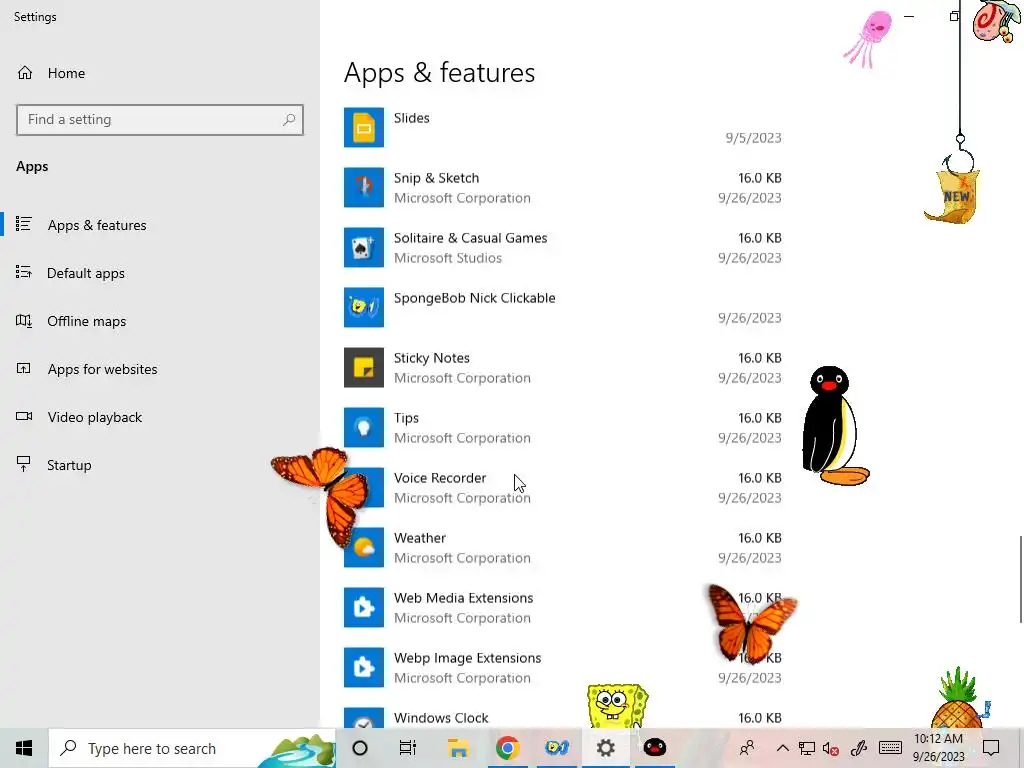Screen dimensions: 1024x768
Task: Open Offline maps section
Action: pos(160,321)
